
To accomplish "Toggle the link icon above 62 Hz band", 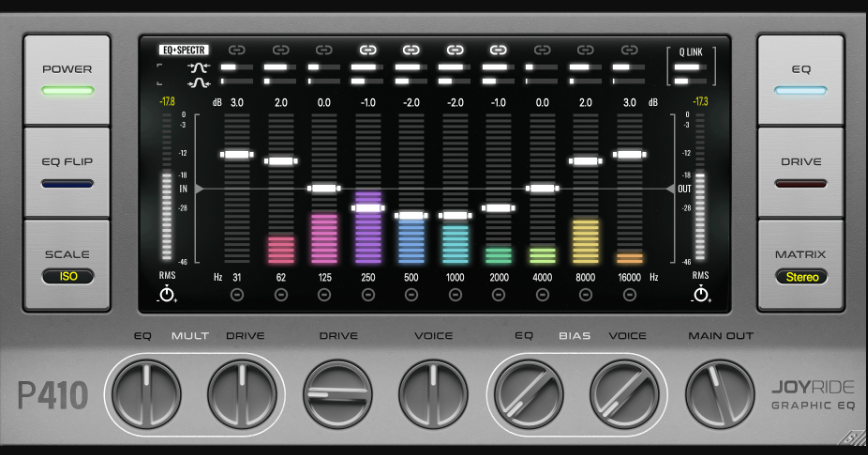I will tap(281, 50).
